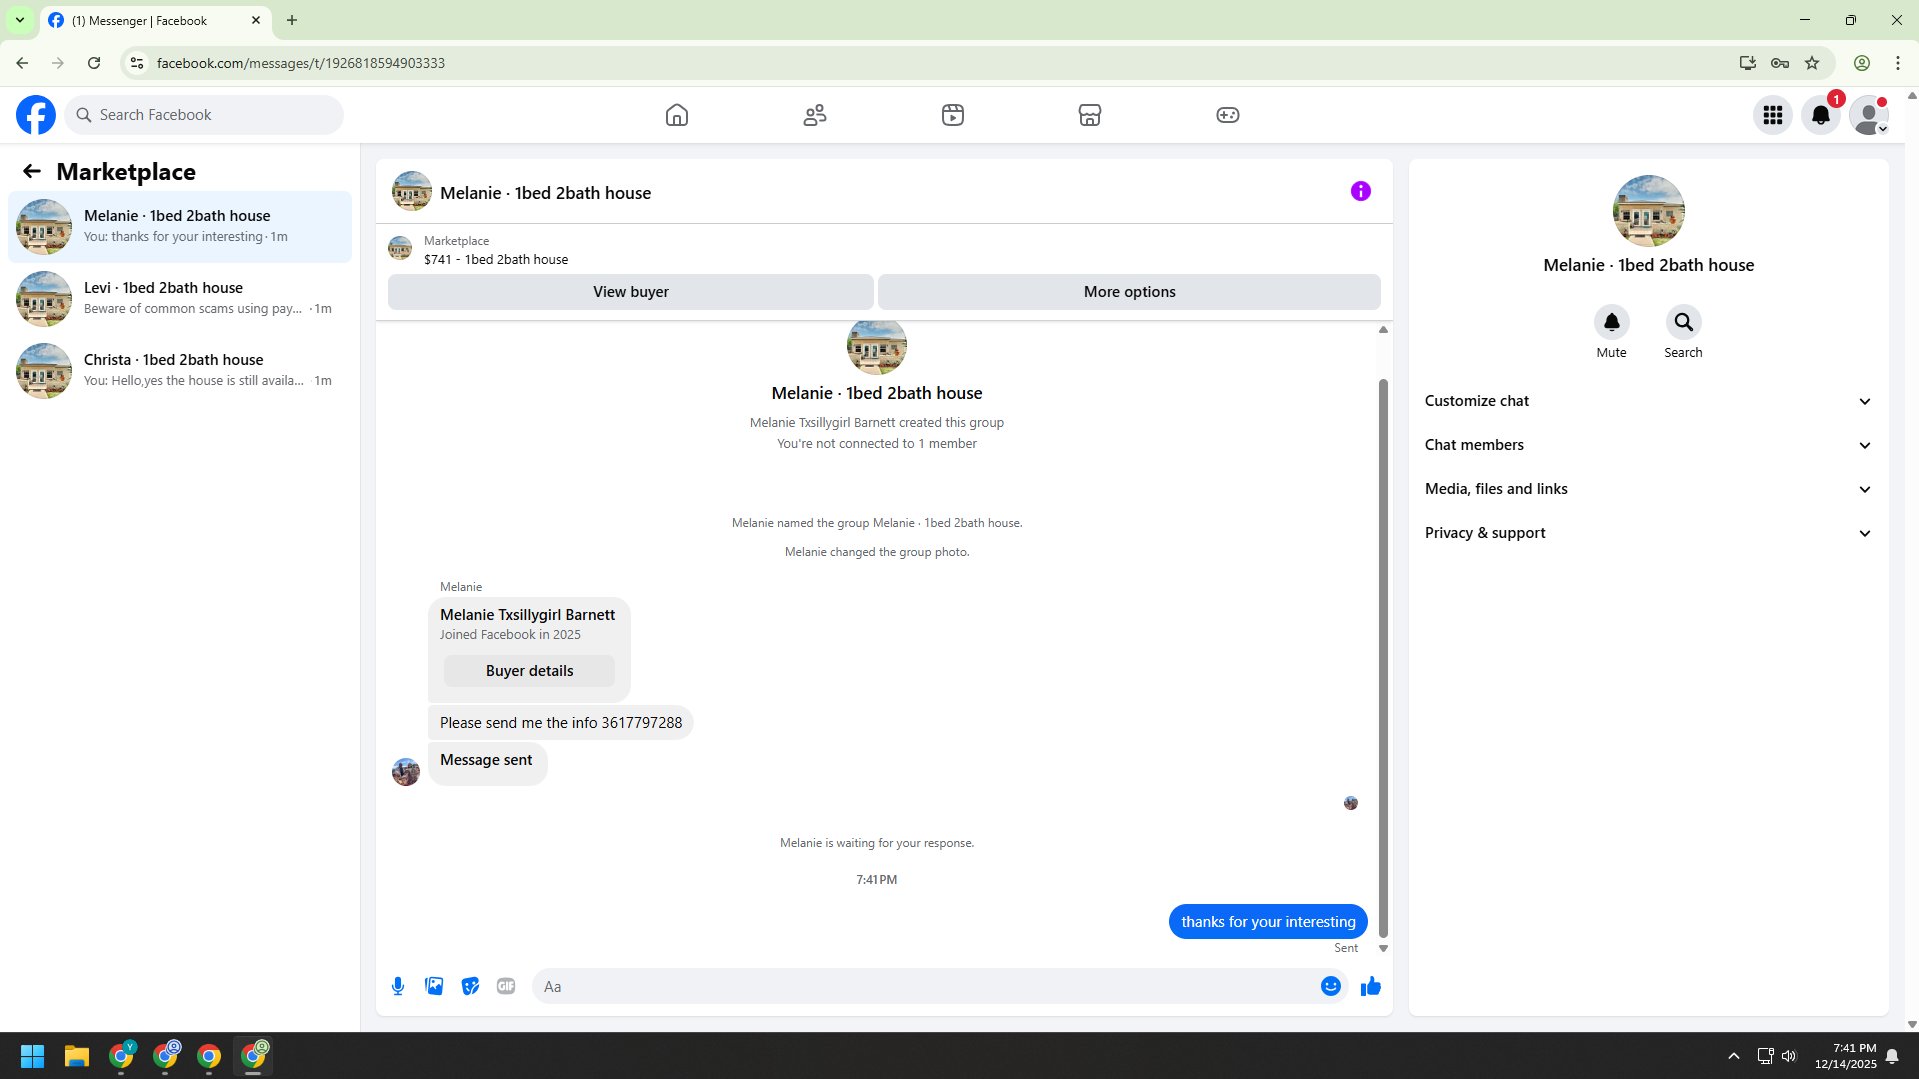The height and width of the screenshot is (1079, 1919).
Task: Send a voice clip with microphone icon
Action: [398, 986]
